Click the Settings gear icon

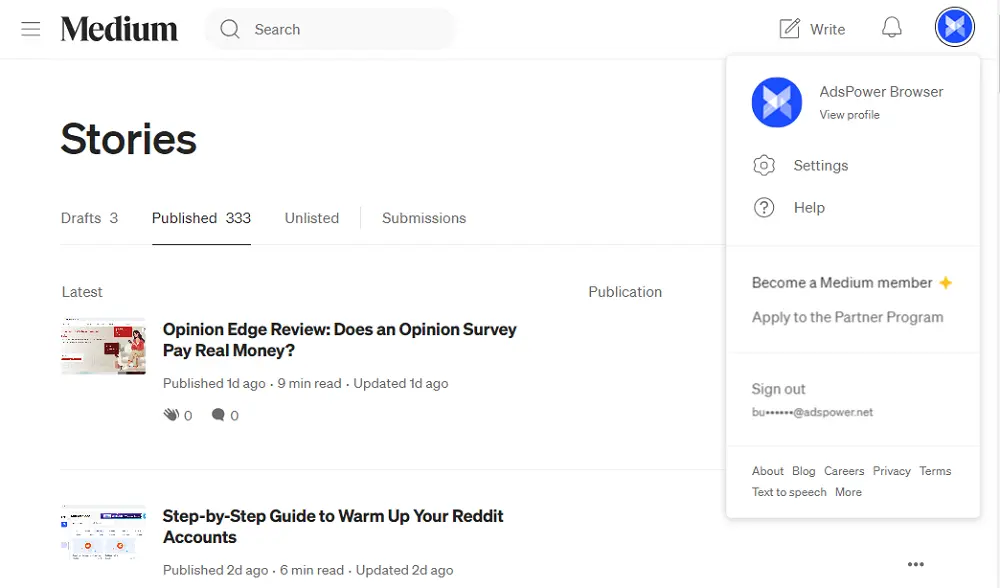click(764, 166)
